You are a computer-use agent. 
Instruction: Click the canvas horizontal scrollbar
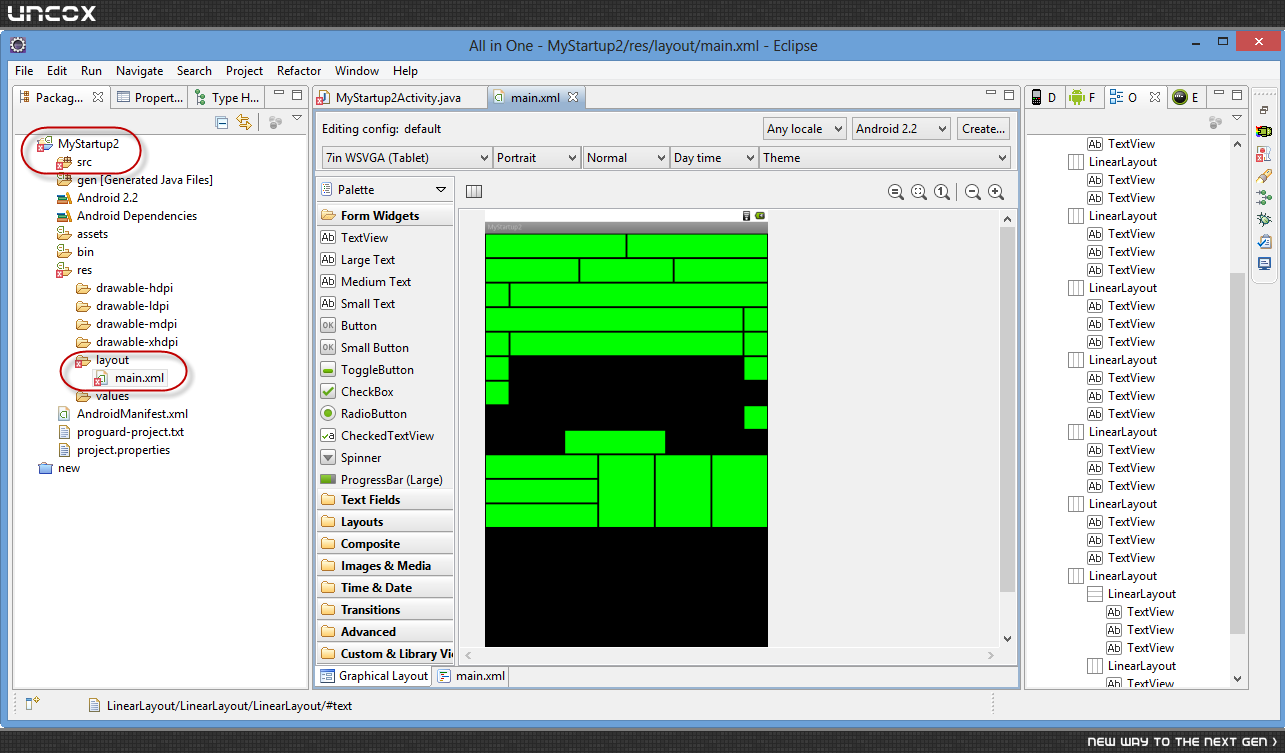click(x=728, y=655)
